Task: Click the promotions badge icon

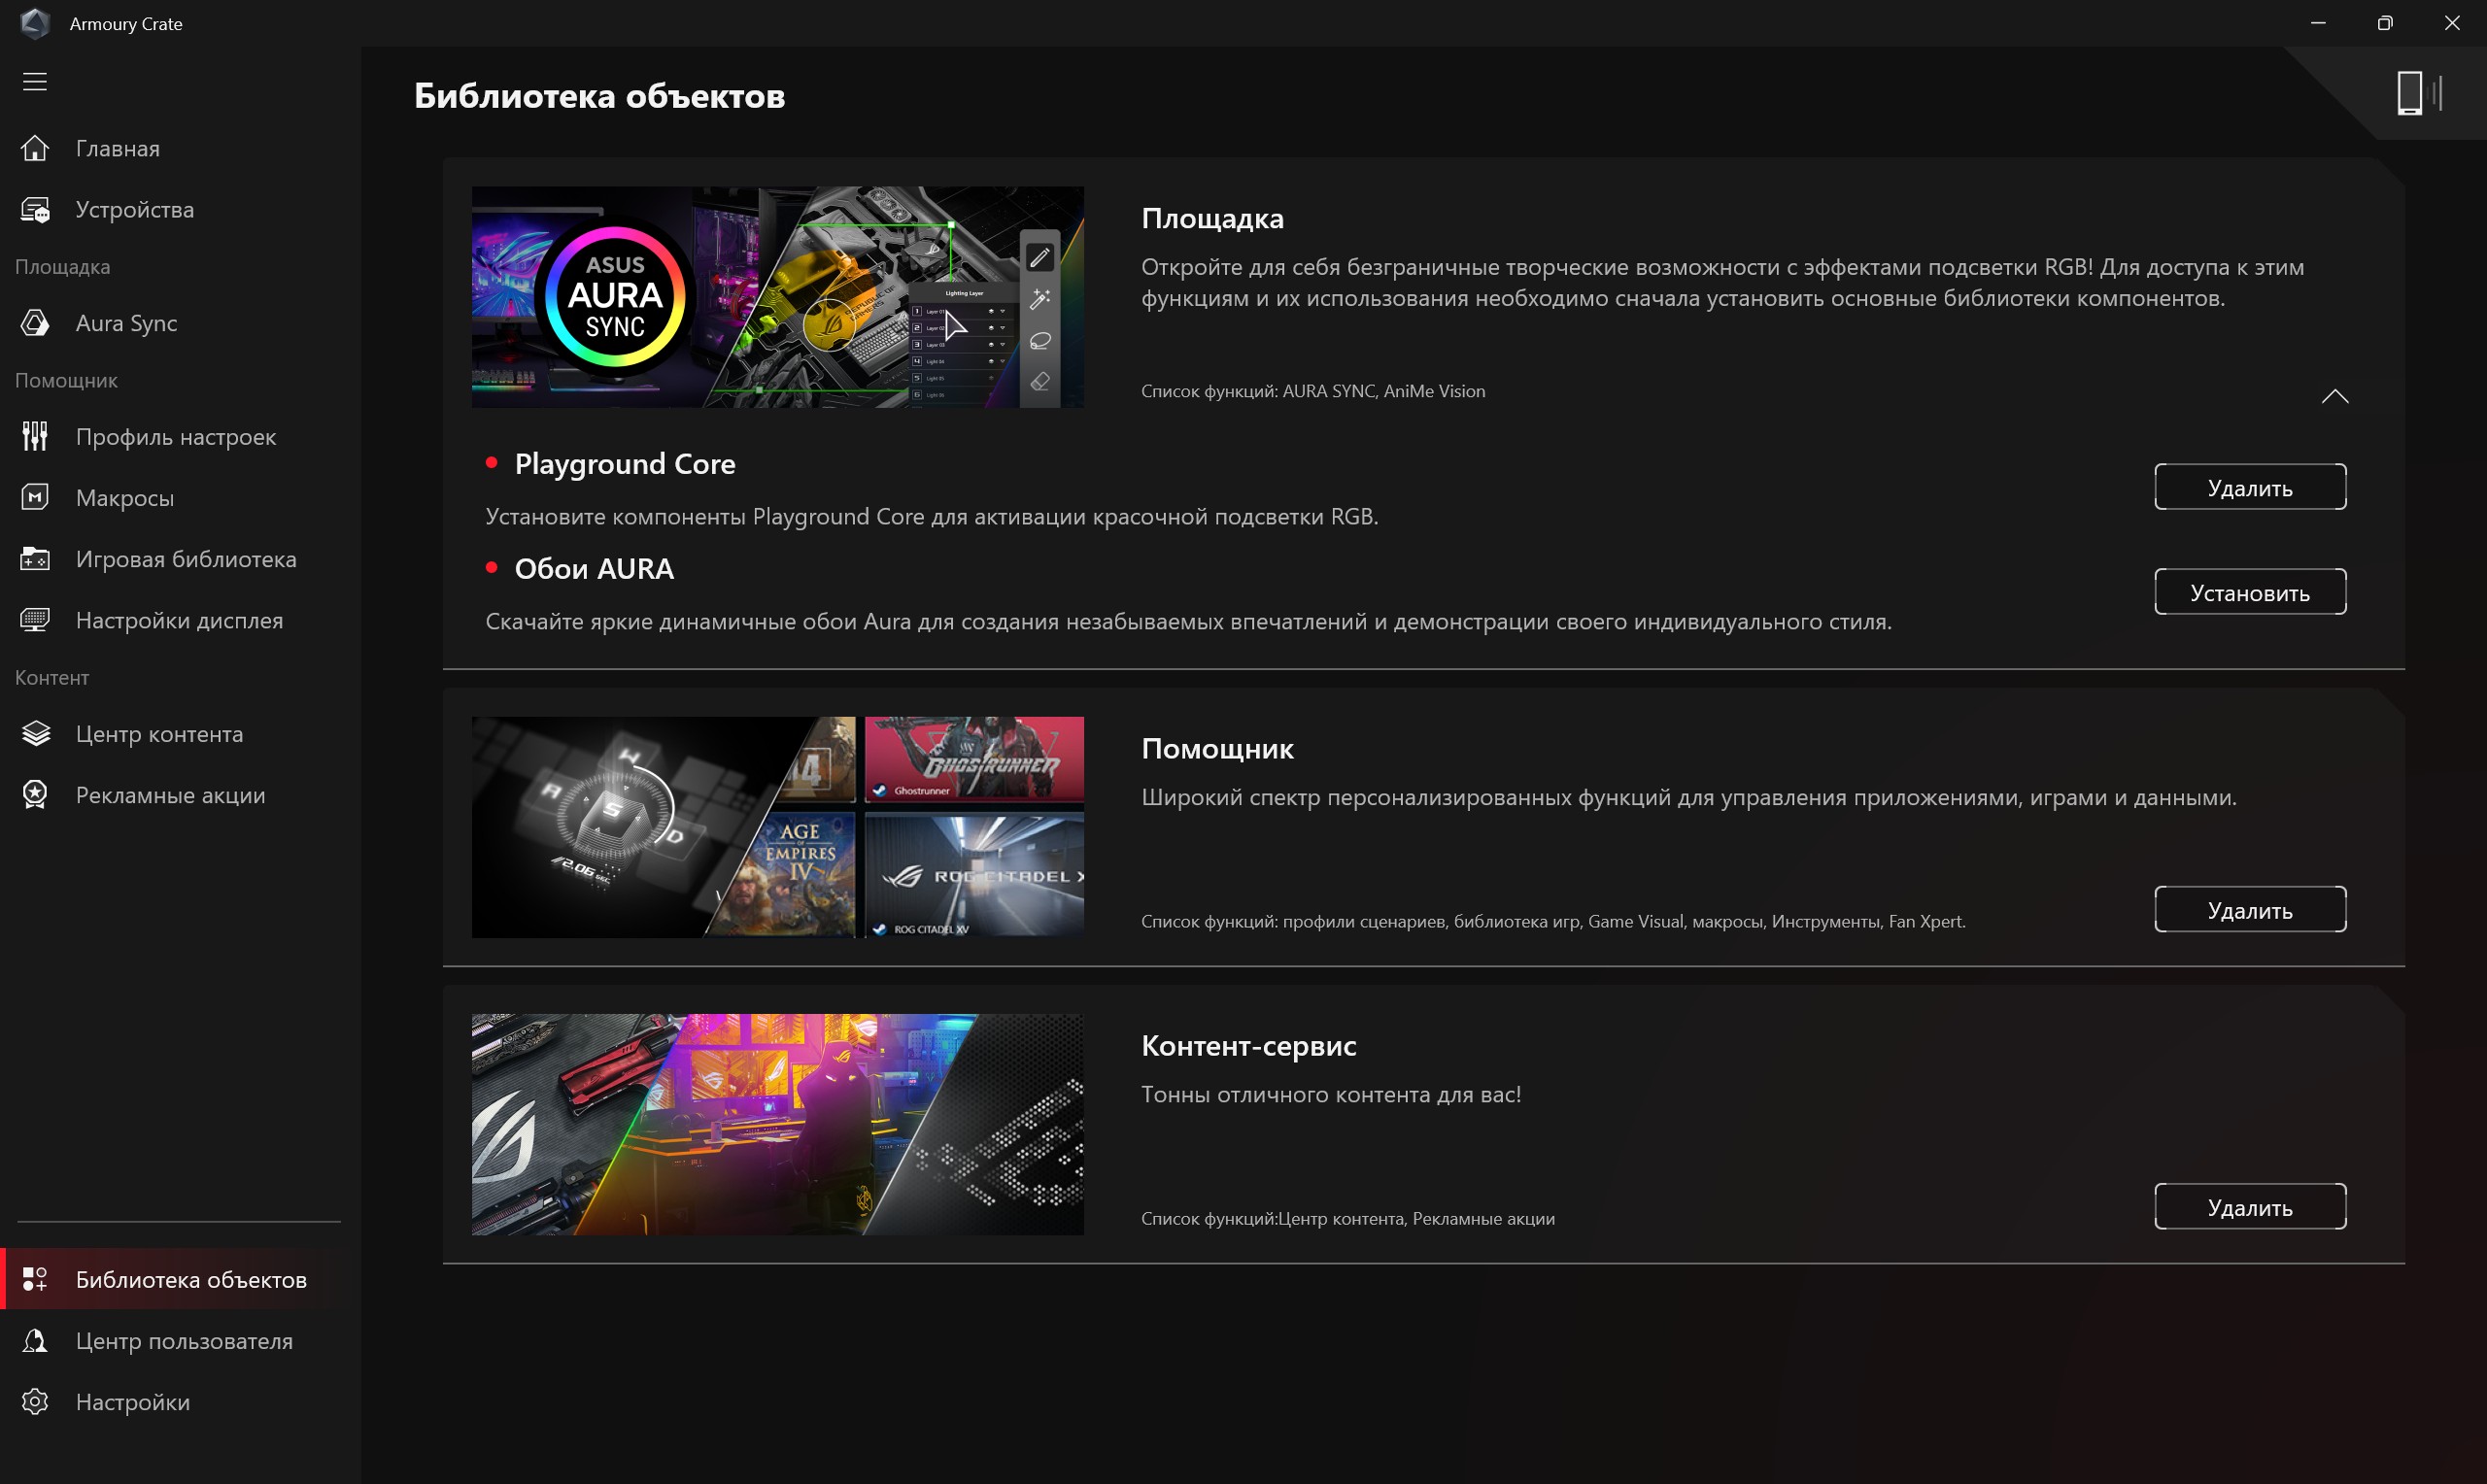Action: pos(35,795)
